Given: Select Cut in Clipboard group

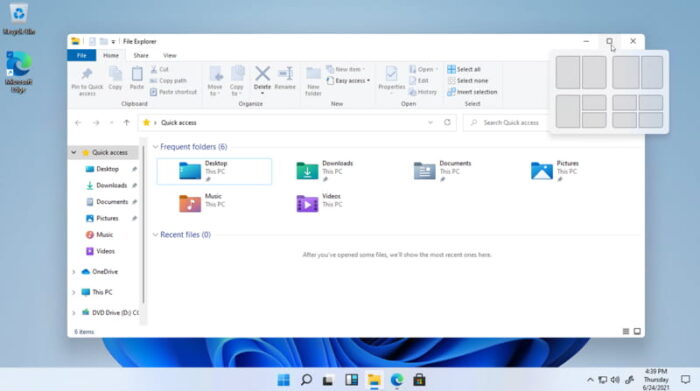Looking at the screenshot, I should 159,69.
